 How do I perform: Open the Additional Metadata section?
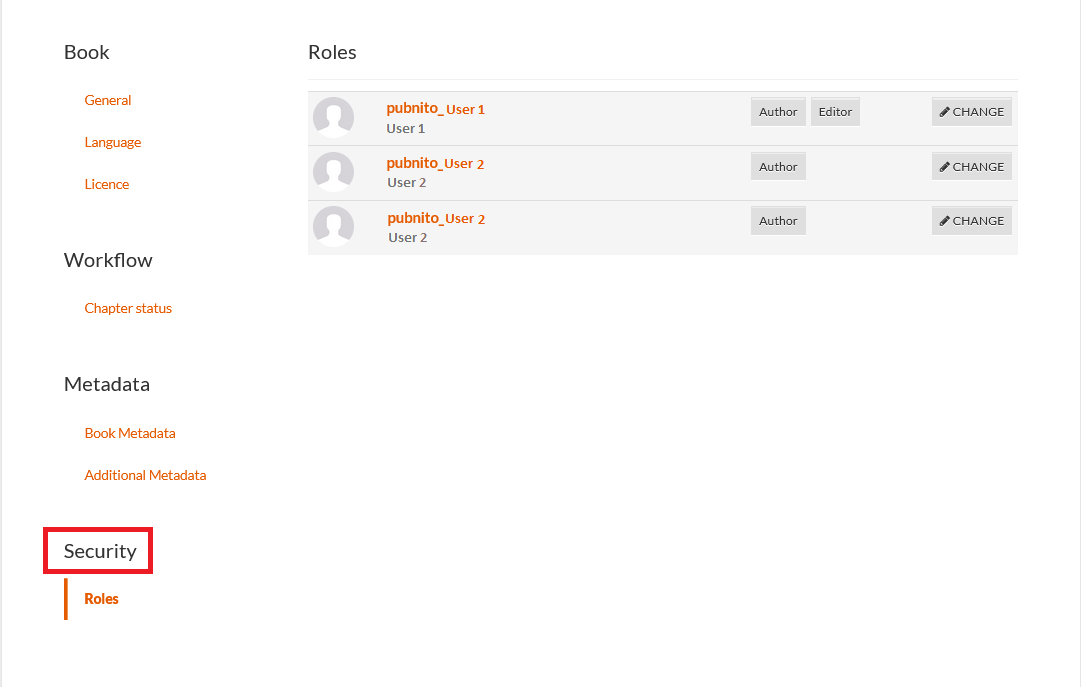coord(145,475)
